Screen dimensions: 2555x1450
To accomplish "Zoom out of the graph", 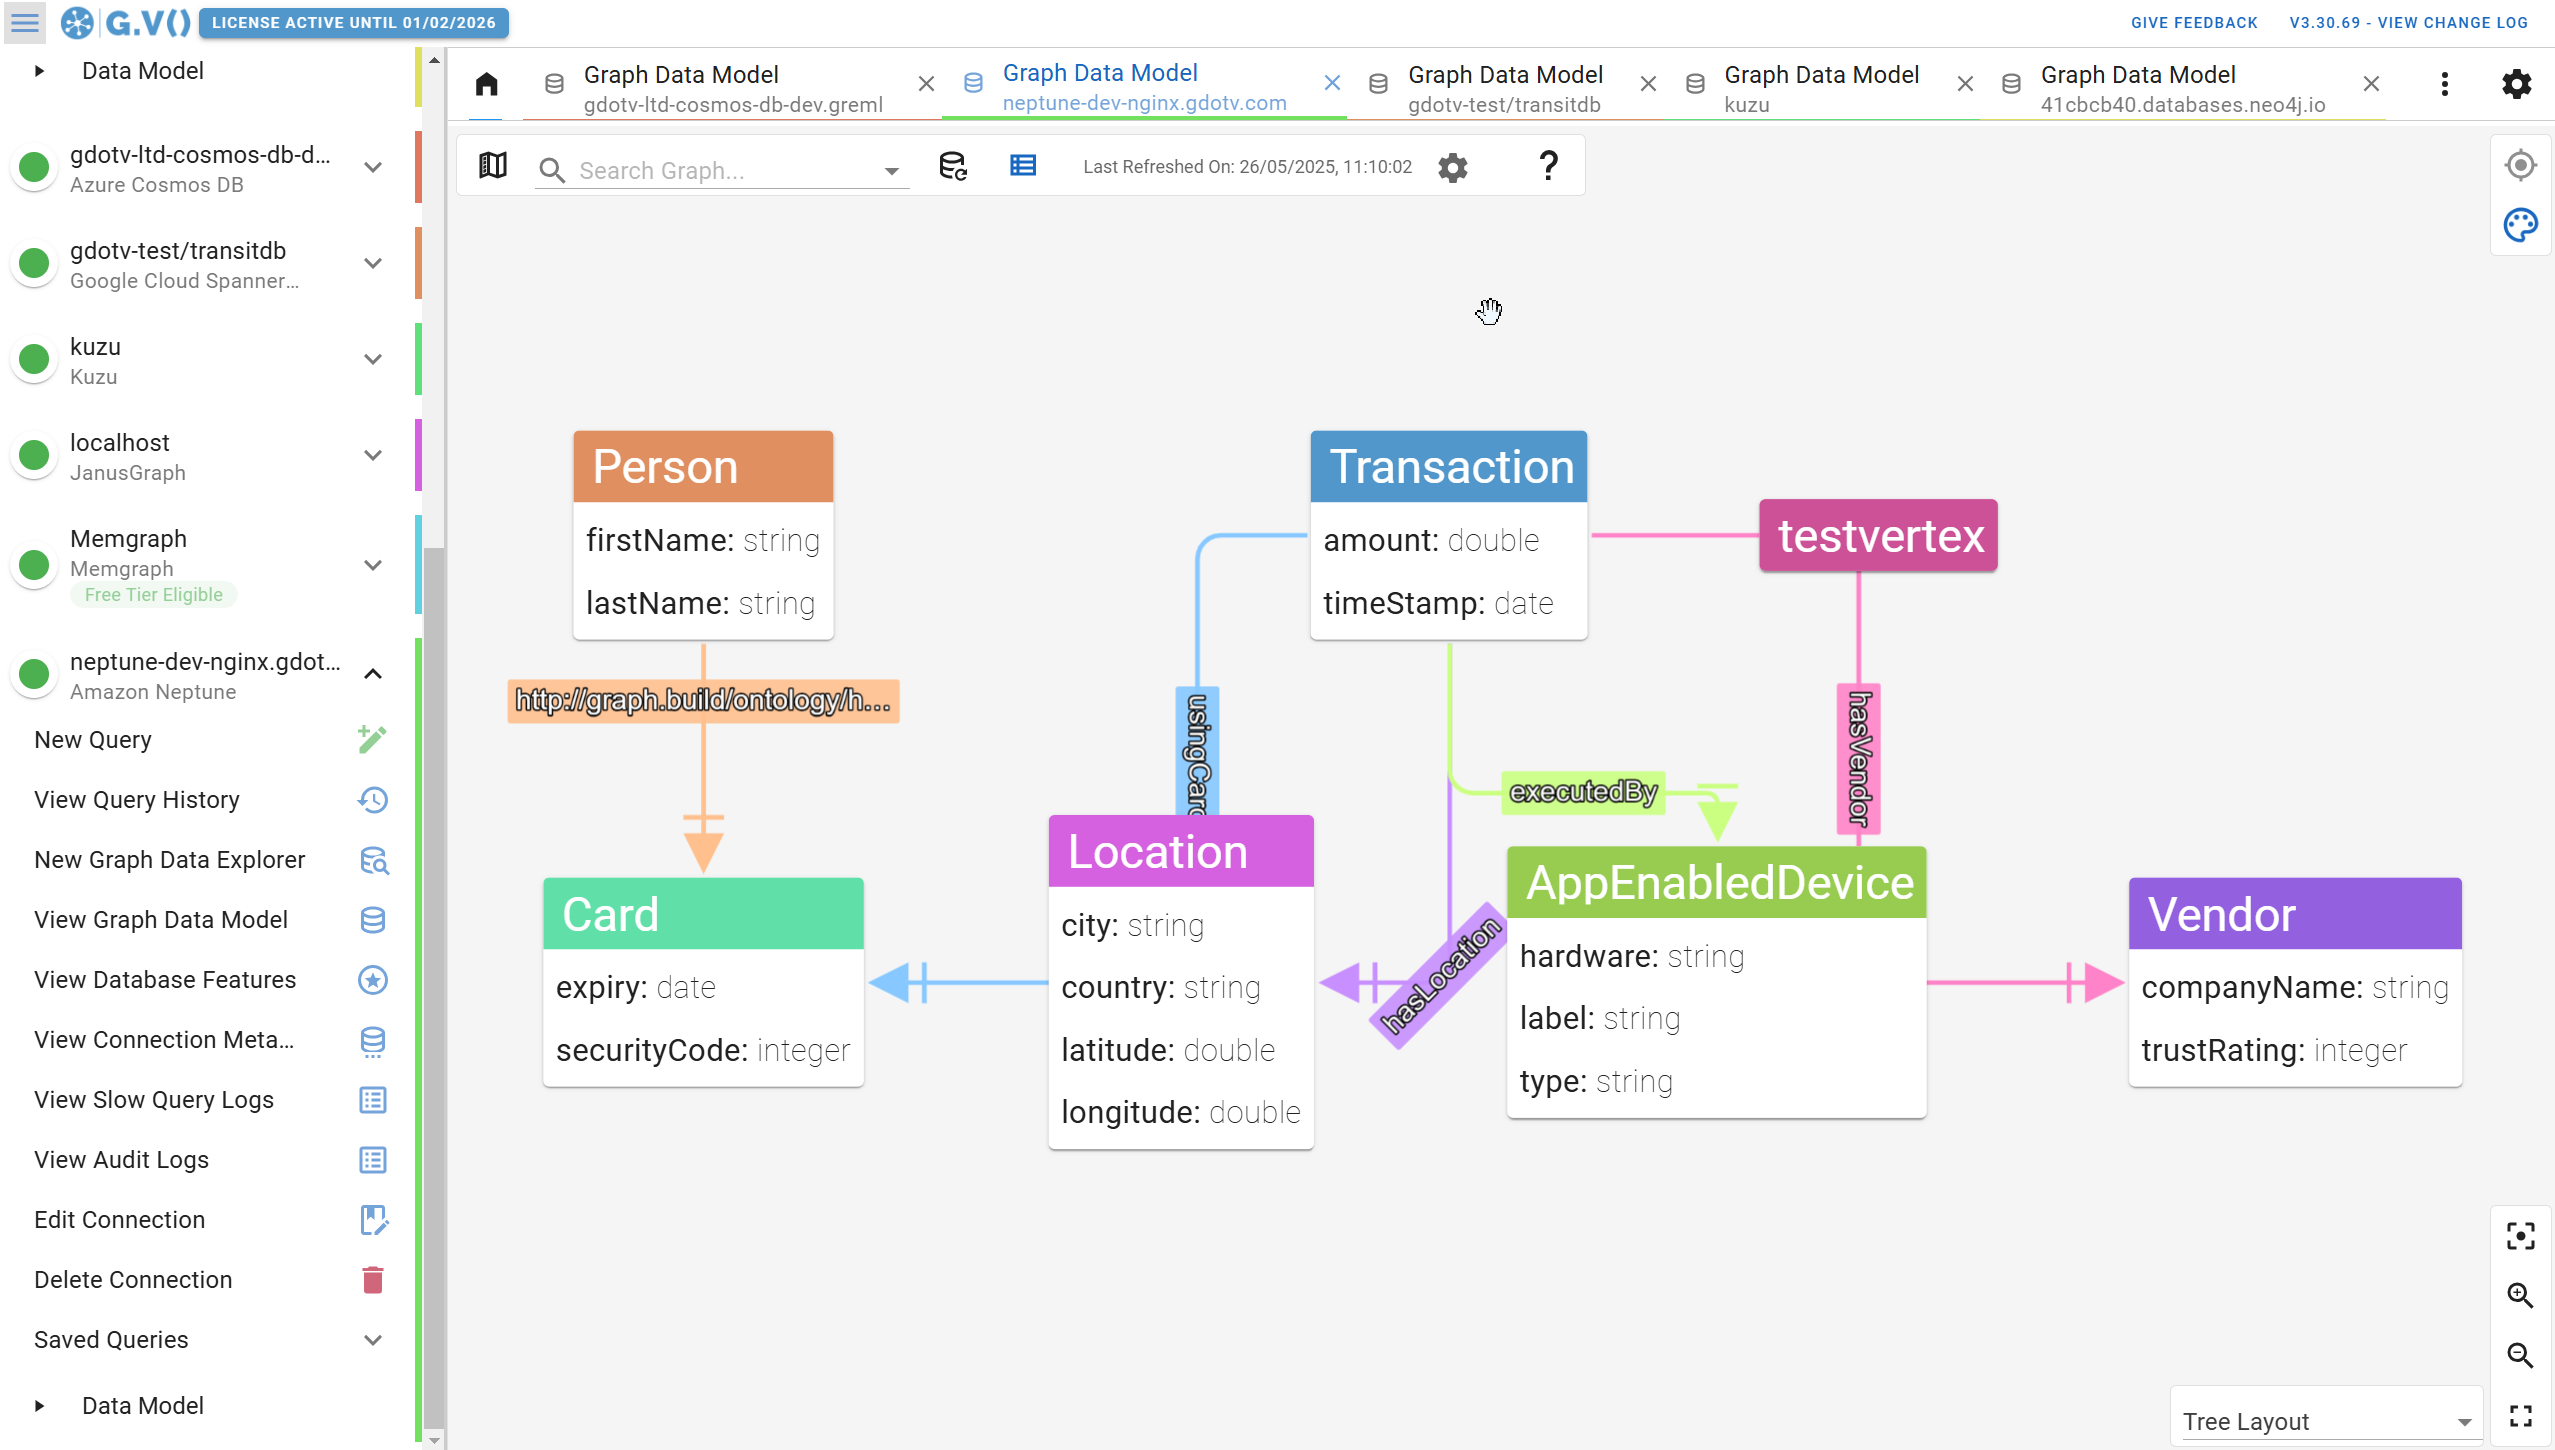I will coord(2520,1356).
